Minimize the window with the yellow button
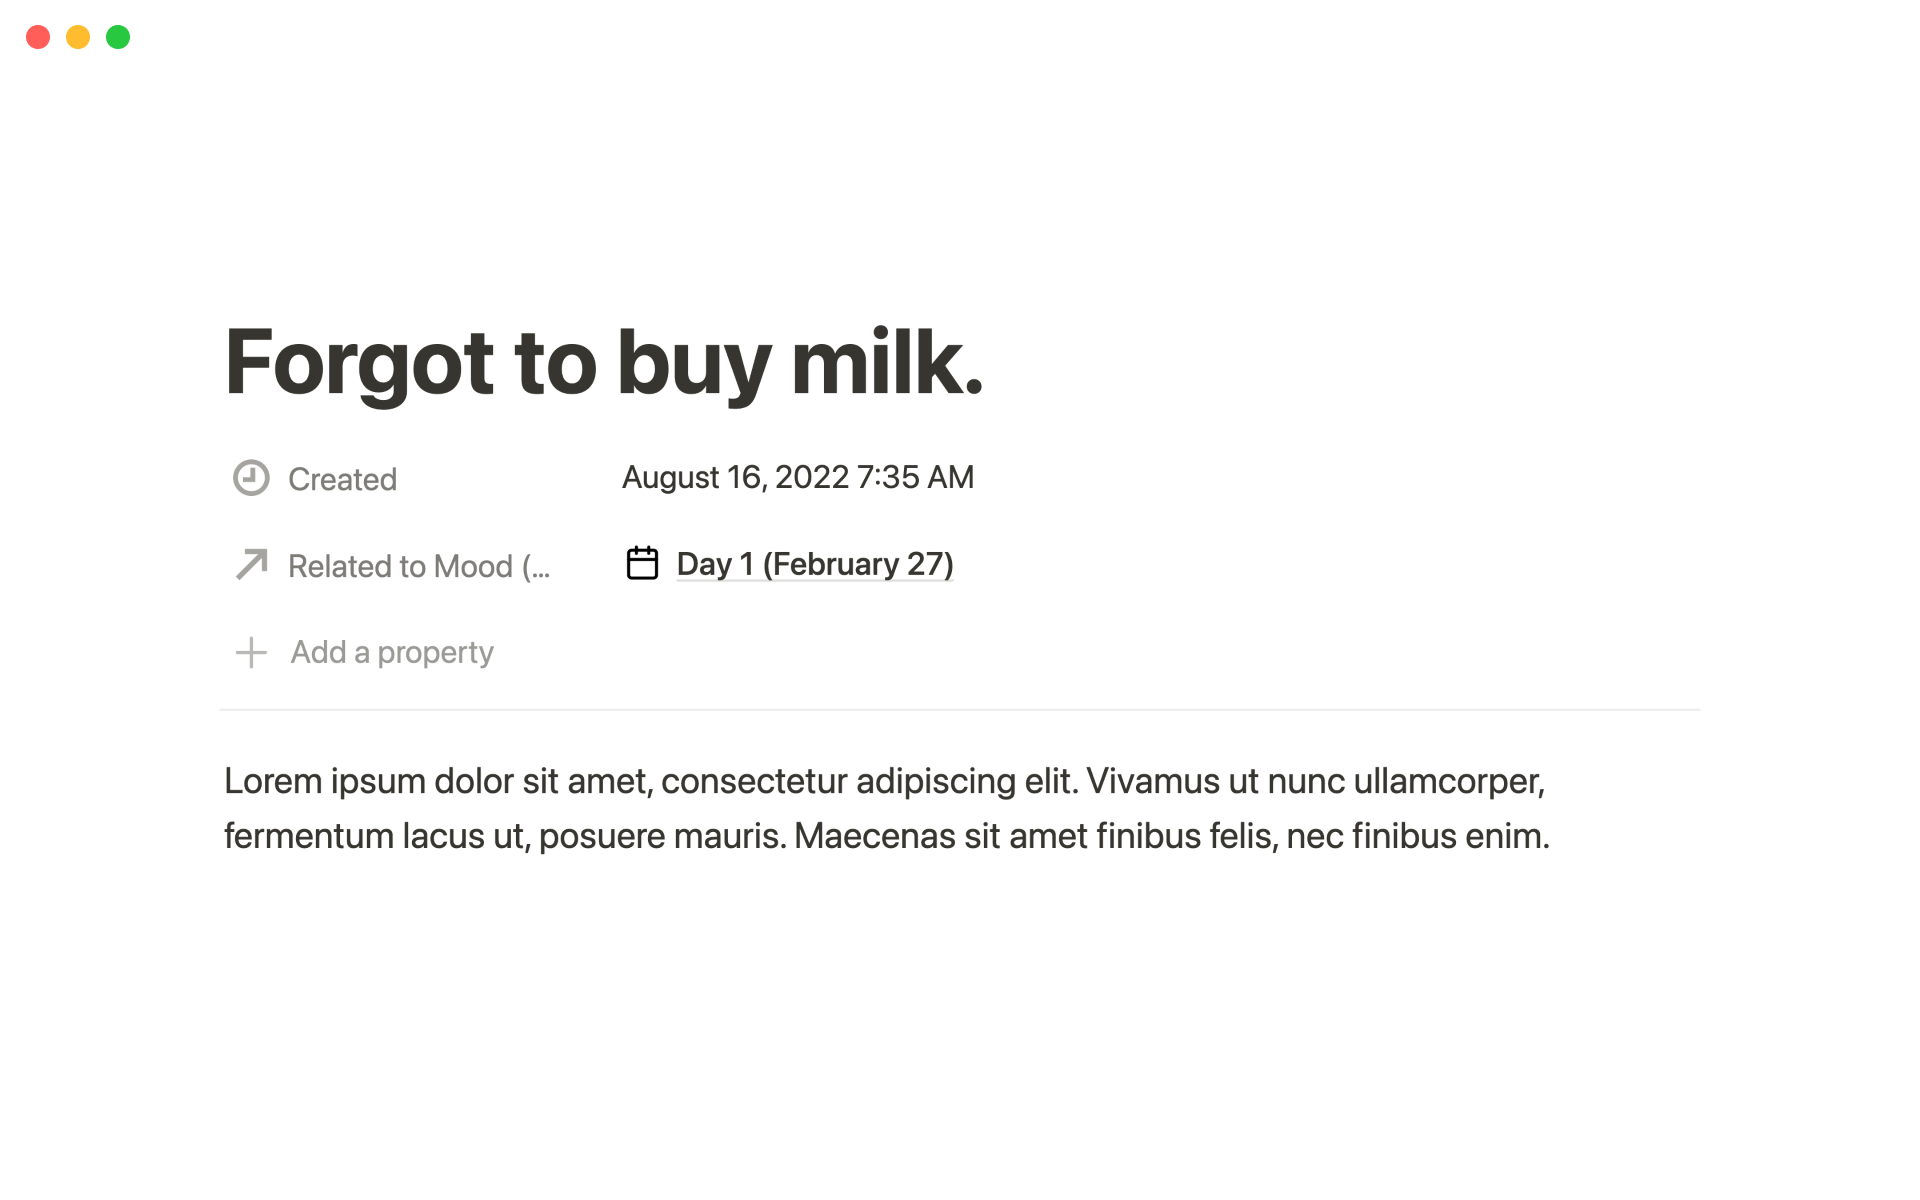1920x1200 pixels. (78, 37)
